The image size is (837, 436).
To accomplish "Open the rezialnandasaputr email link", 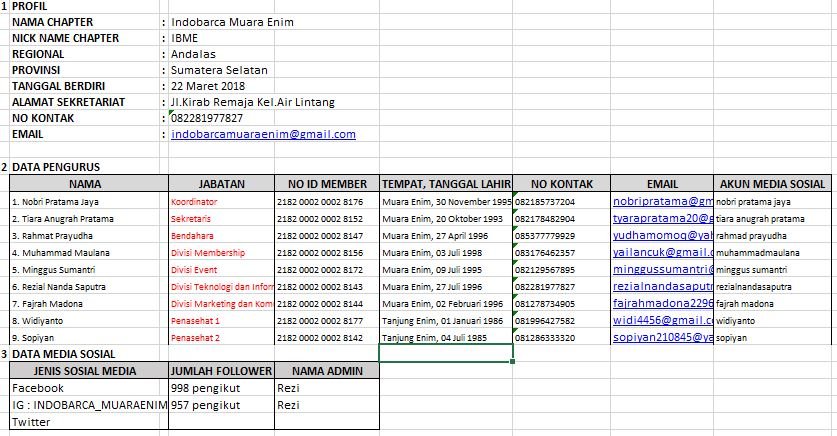I will 662,287.
